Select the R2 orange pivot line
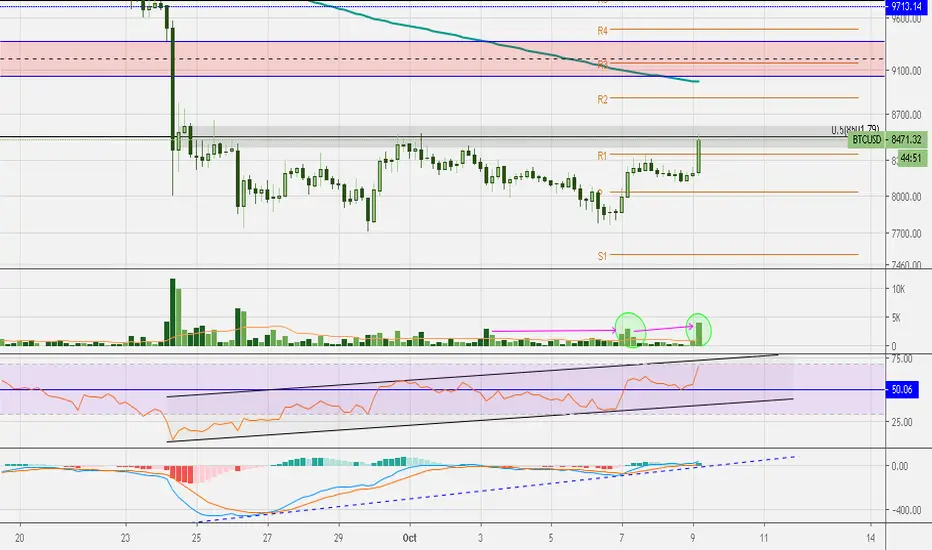932x550 pixels. coord(734,98)
